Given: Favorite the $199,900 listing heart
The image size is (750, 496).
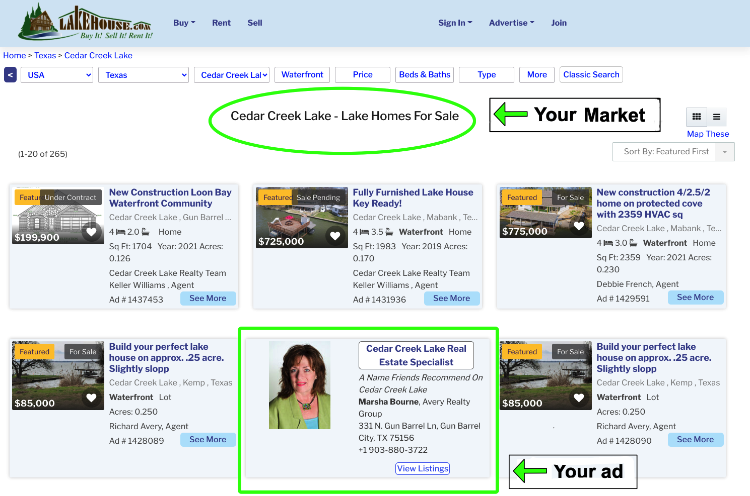Looking at the screenshot, I should coord(91,231).
